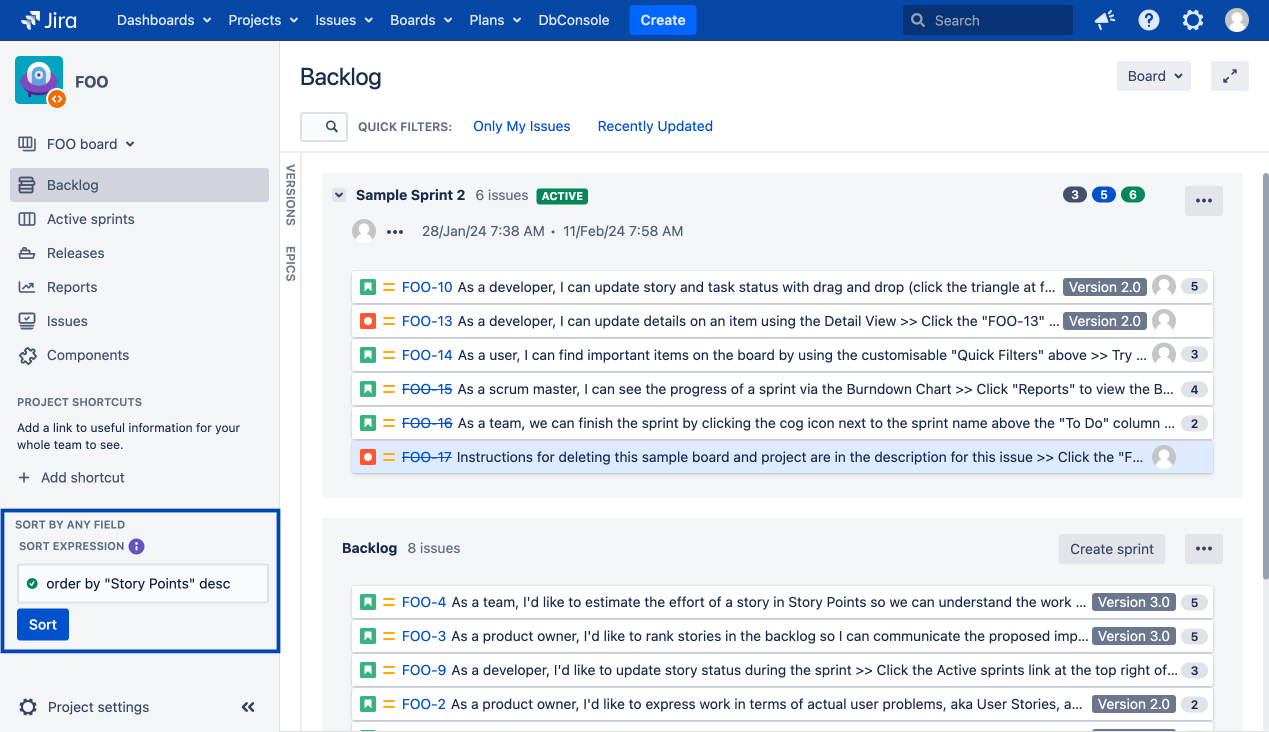
Task: Click the ellipsis next to sprint avatar
Action: pyautogui.click(x=395, y=232)
